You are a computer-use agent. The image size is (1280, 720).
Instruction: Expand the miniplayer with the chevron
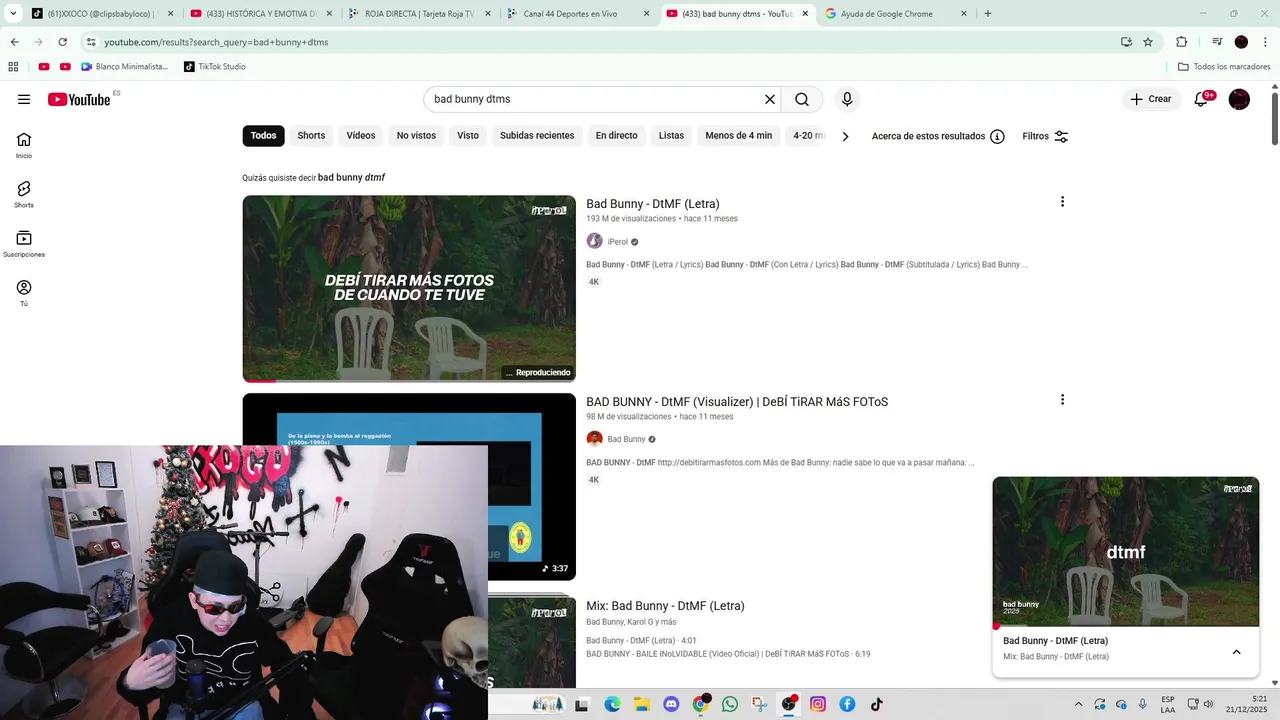pos(1236,652)
